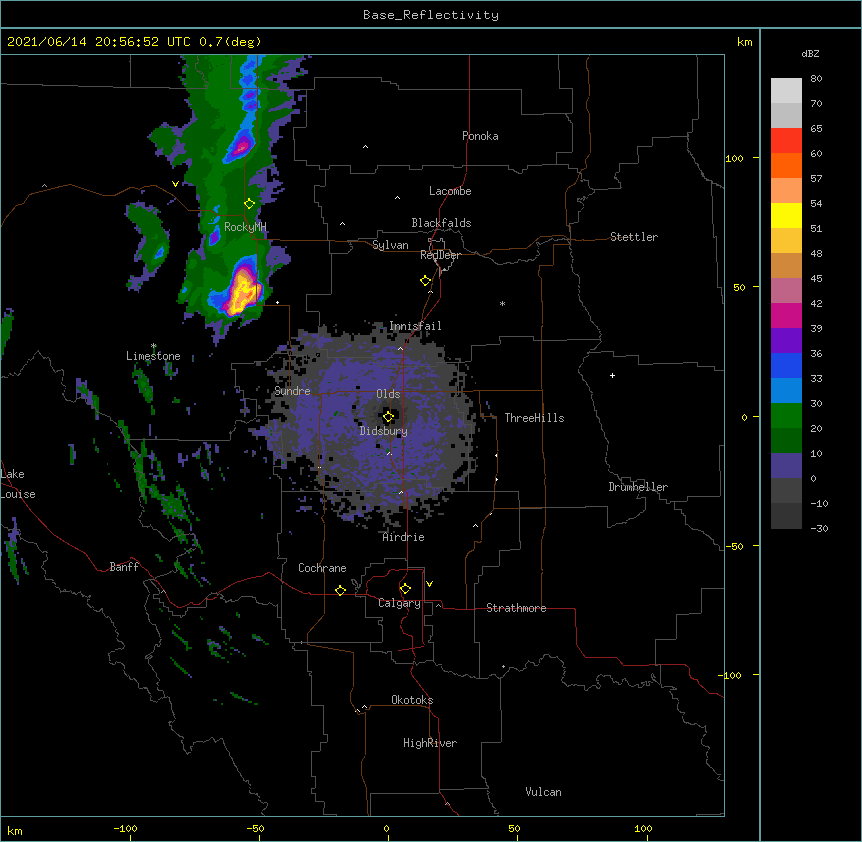Click the Ponoka city label

(480, 136)
